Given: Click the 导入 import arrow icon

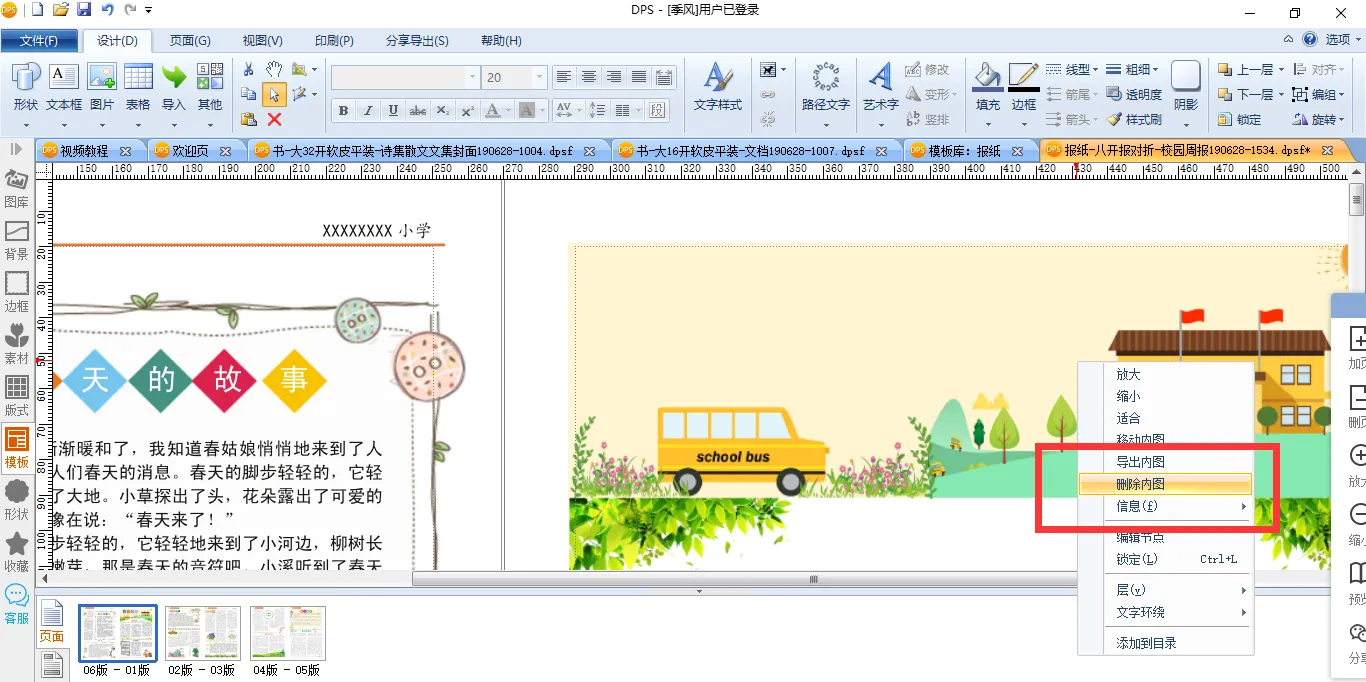Looking at the screenshot, I should (x=174, y=79).
